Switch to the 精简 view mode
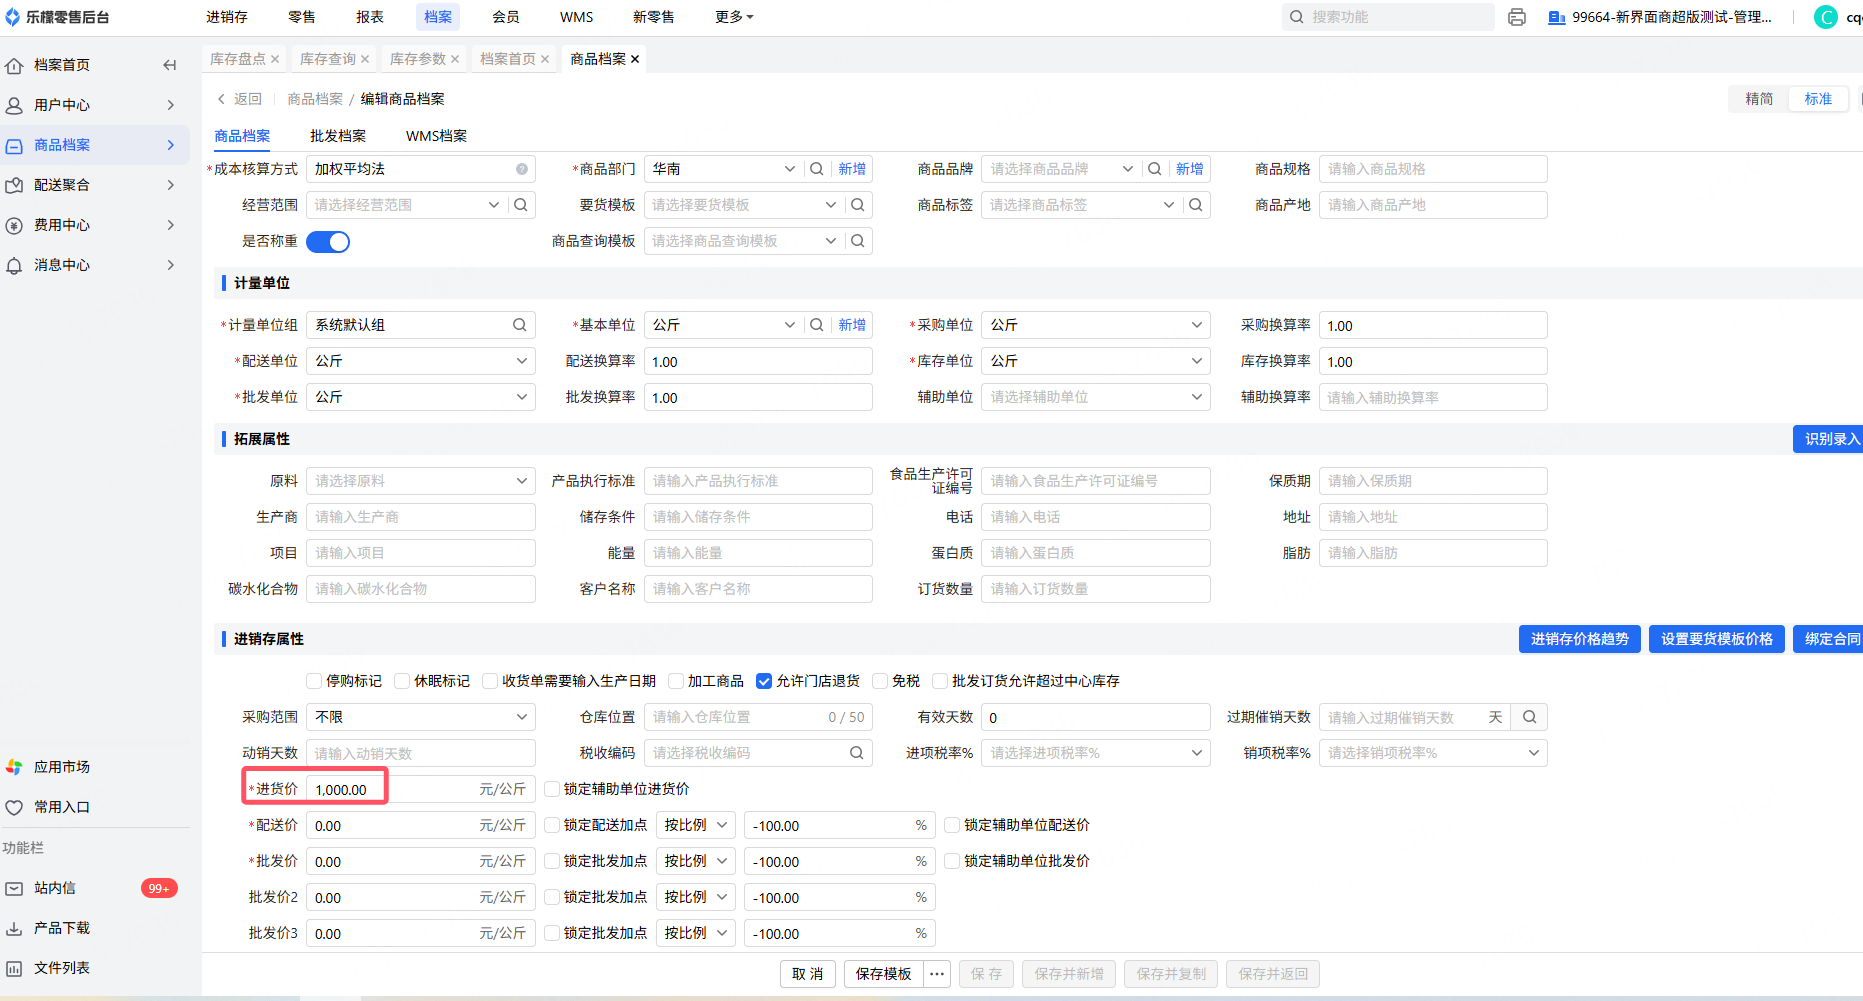 pos(1759,99)
